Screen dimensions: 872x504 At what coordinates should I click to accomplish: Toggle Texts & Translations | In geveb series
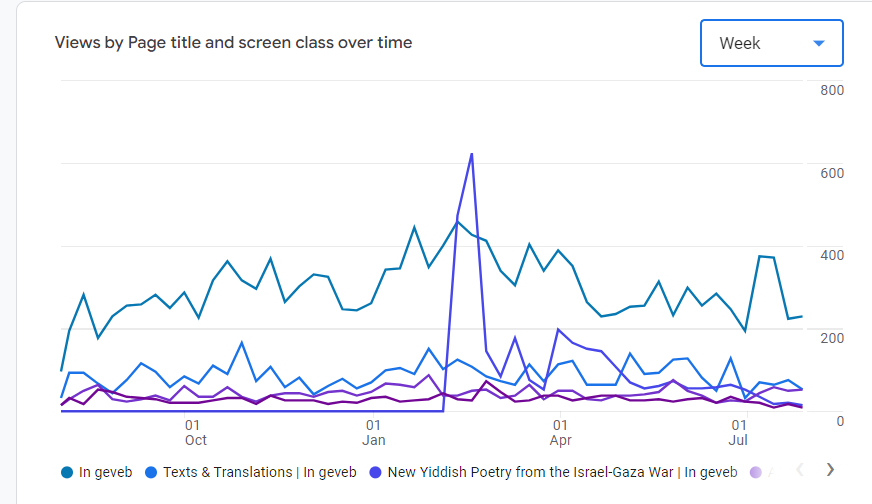pyautogui.click(x=260, y=472)
